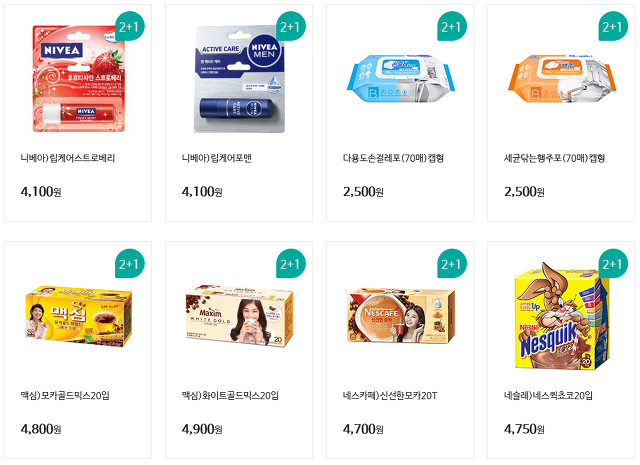Click the 2+1 badge on Nivea Men lip care

point(291,26)
